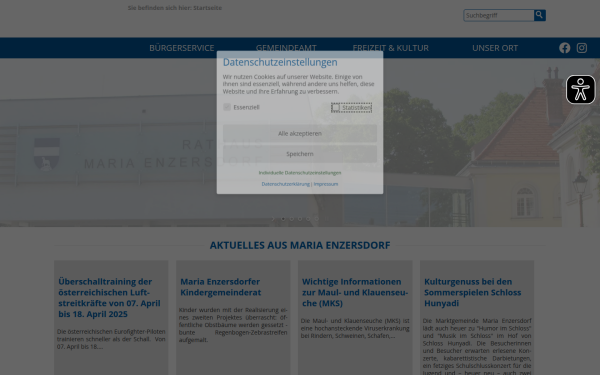Image resolution: width=600 pixels, height=375 pixels.
Task: Open the Maul- und Klauenseuche article
Action: click(355, 292)
